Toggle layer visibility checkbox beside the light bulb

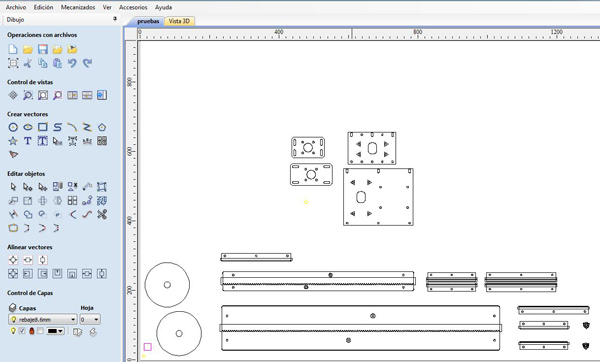(22, 331)
